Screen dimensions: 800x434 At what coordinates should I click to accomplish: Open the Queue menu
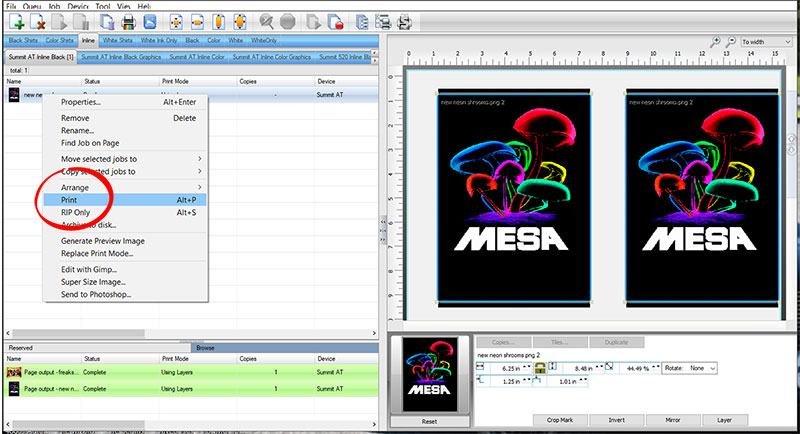tap(32, 6)
